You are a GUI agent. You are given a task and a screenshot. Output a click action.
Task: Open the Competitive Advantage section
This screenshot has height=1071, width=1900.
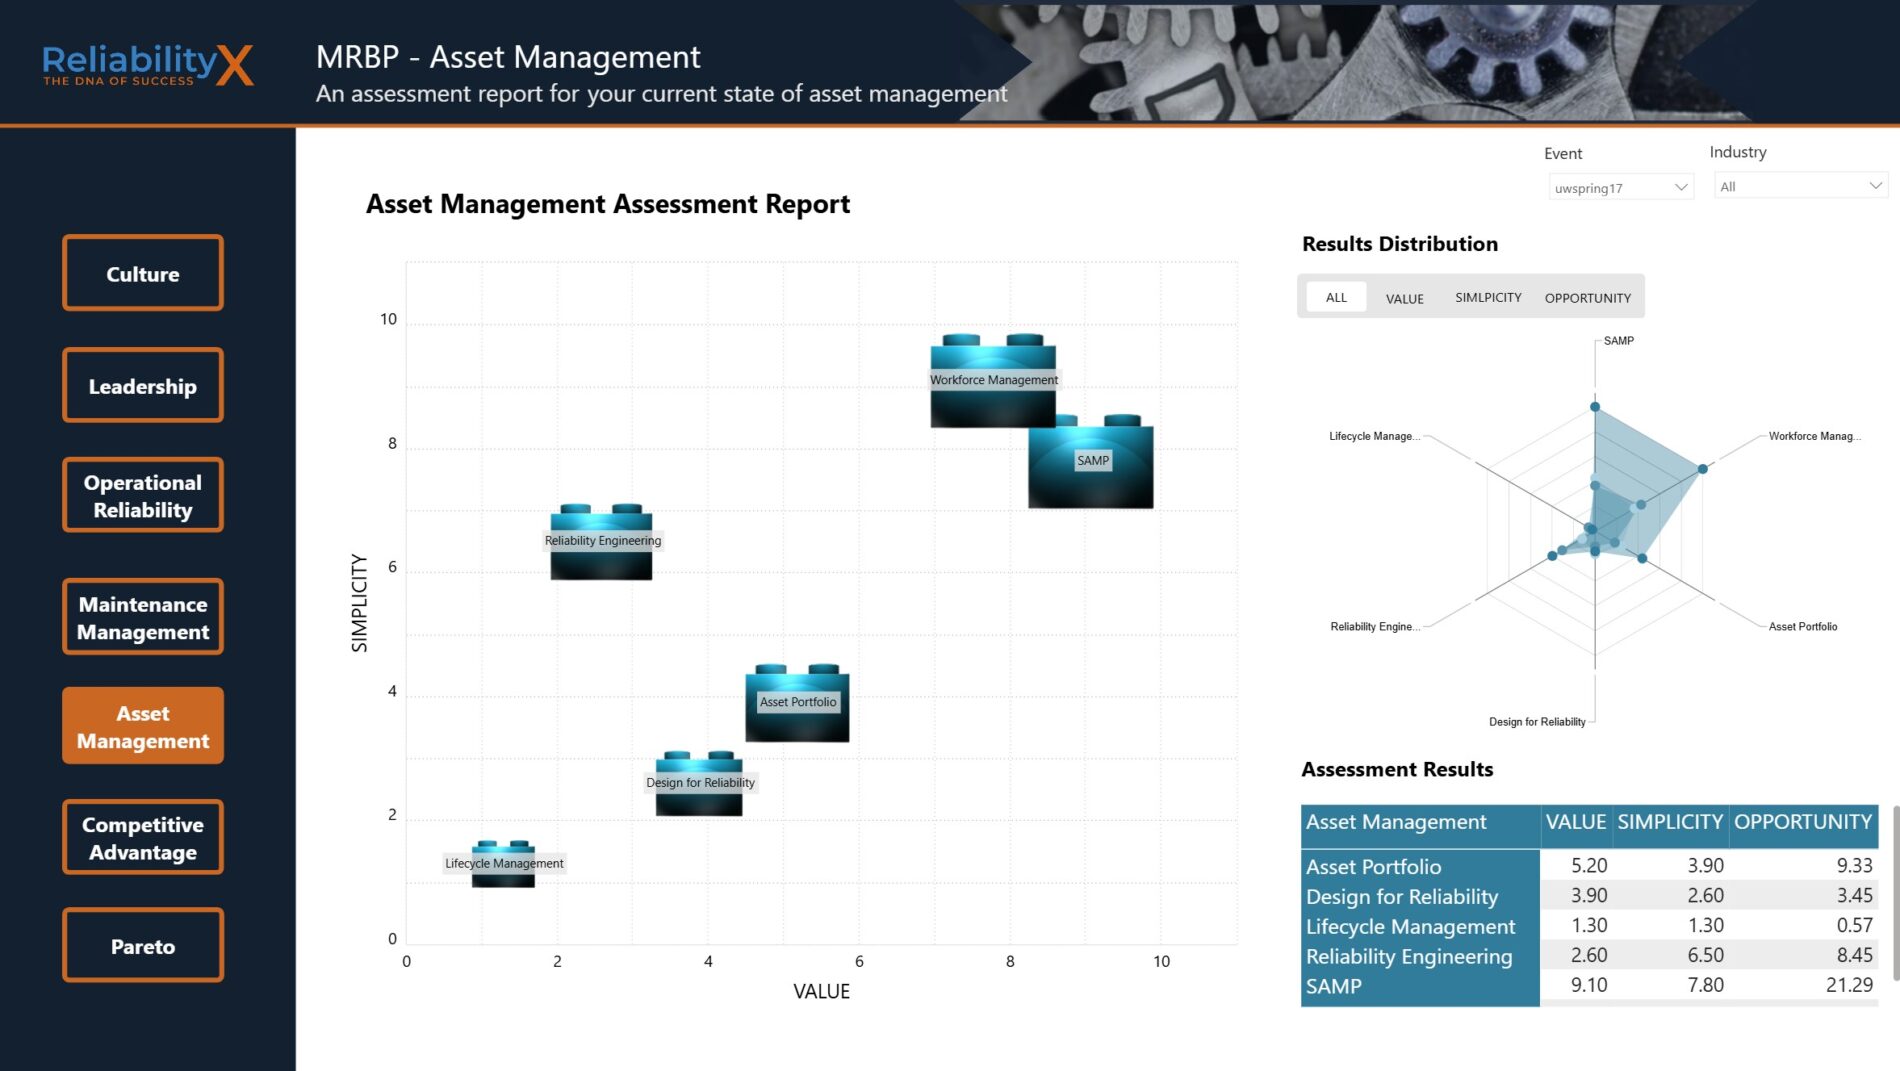(143, 838)
